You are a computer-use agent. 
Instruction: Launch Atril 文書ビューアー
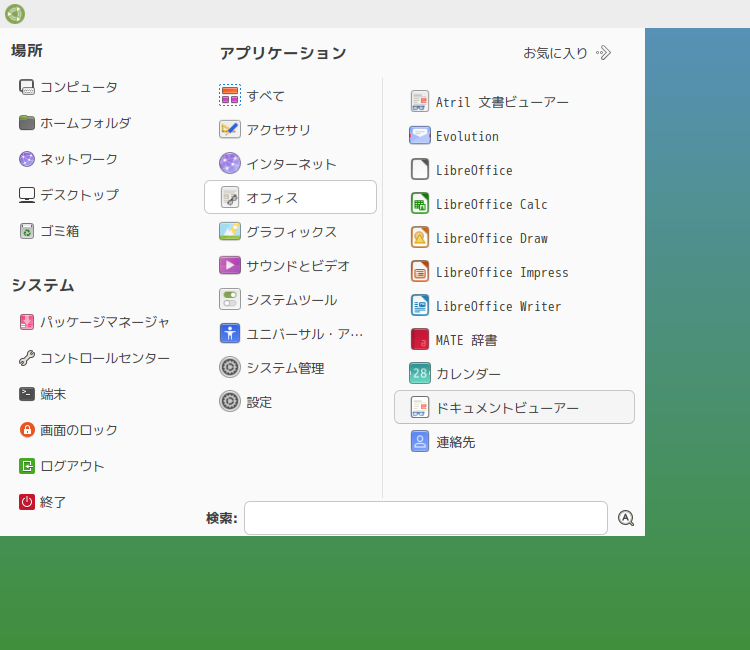coord(514,102)
